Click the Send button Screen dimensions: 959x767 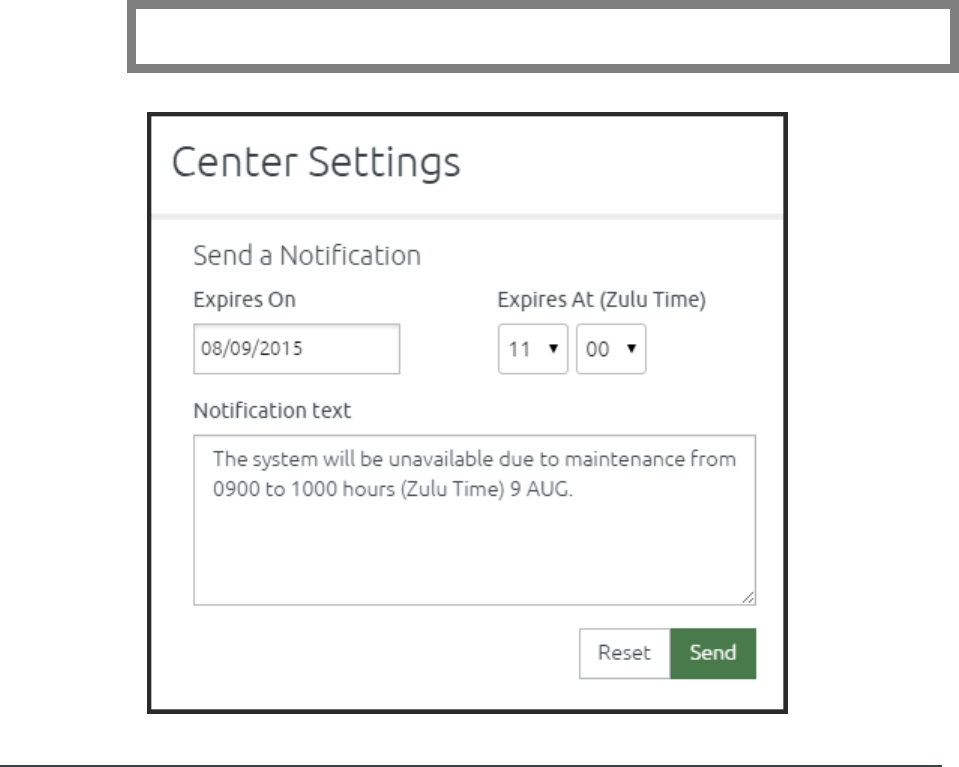tap(713, 654)
